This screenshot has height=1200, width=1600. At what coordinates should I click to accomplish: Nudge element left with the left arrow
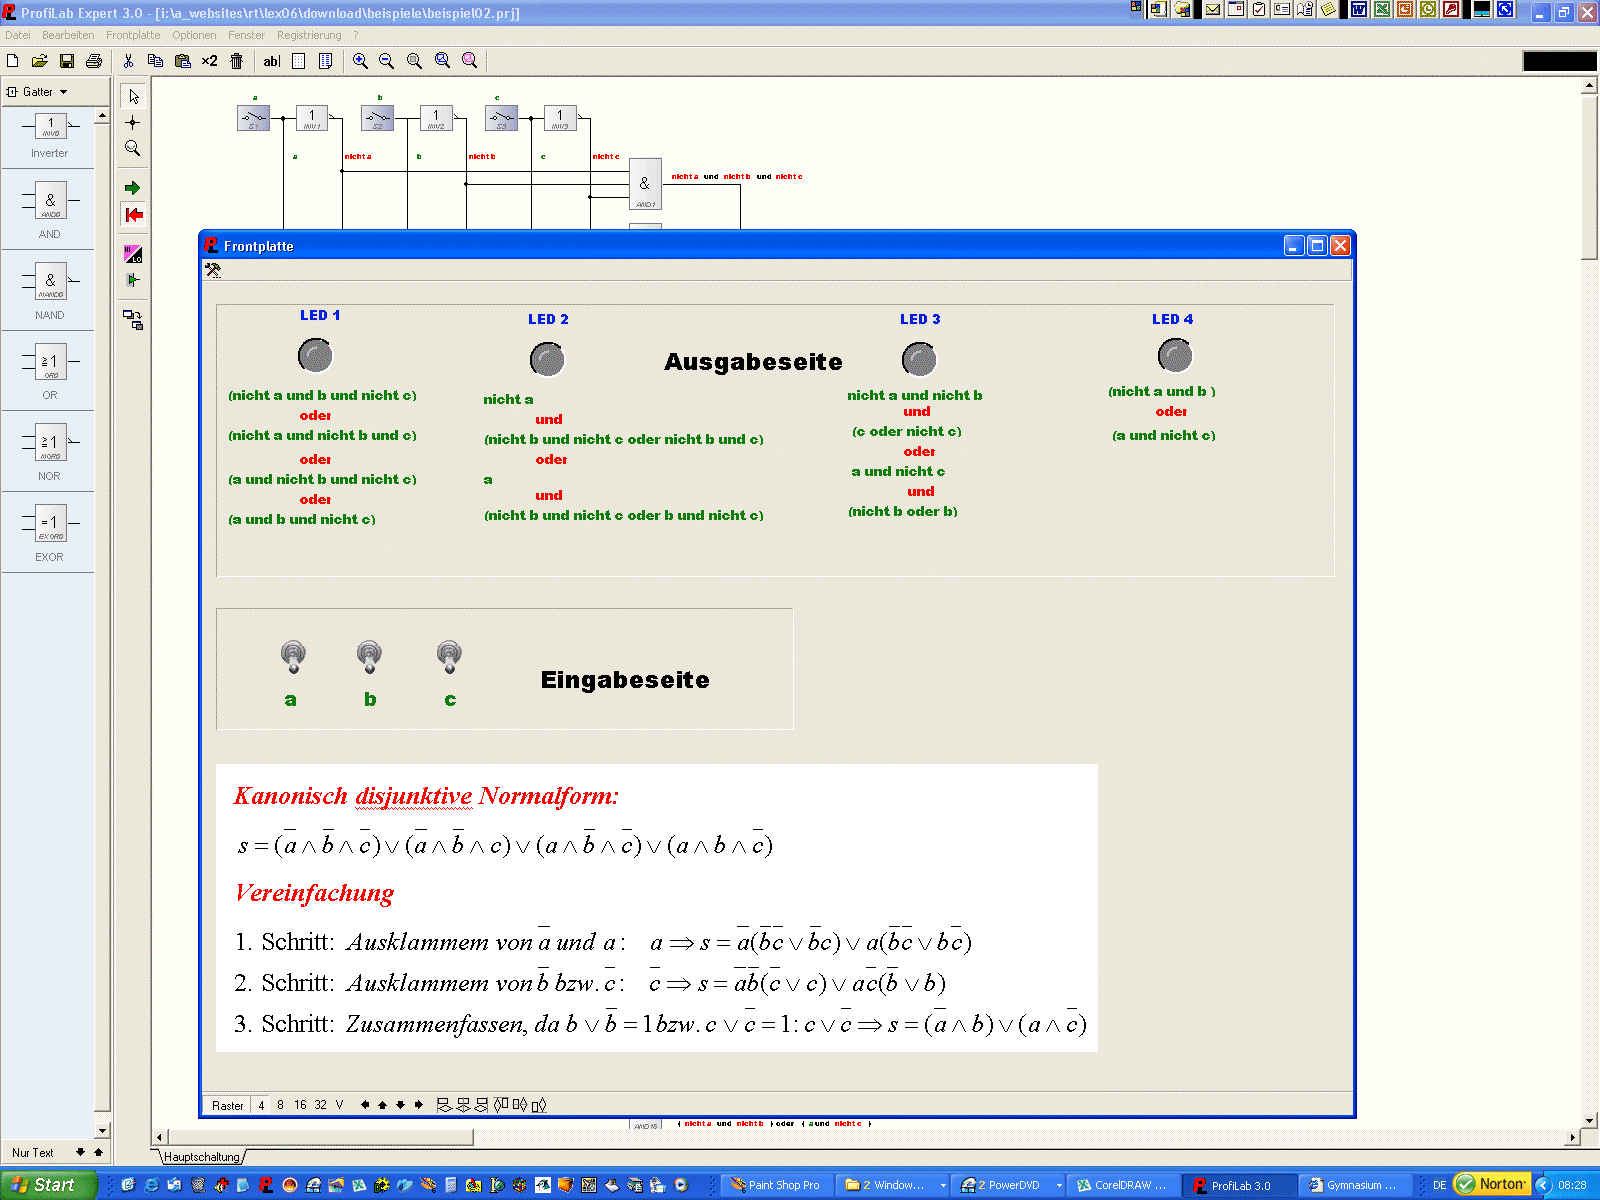click(365, 1105)
